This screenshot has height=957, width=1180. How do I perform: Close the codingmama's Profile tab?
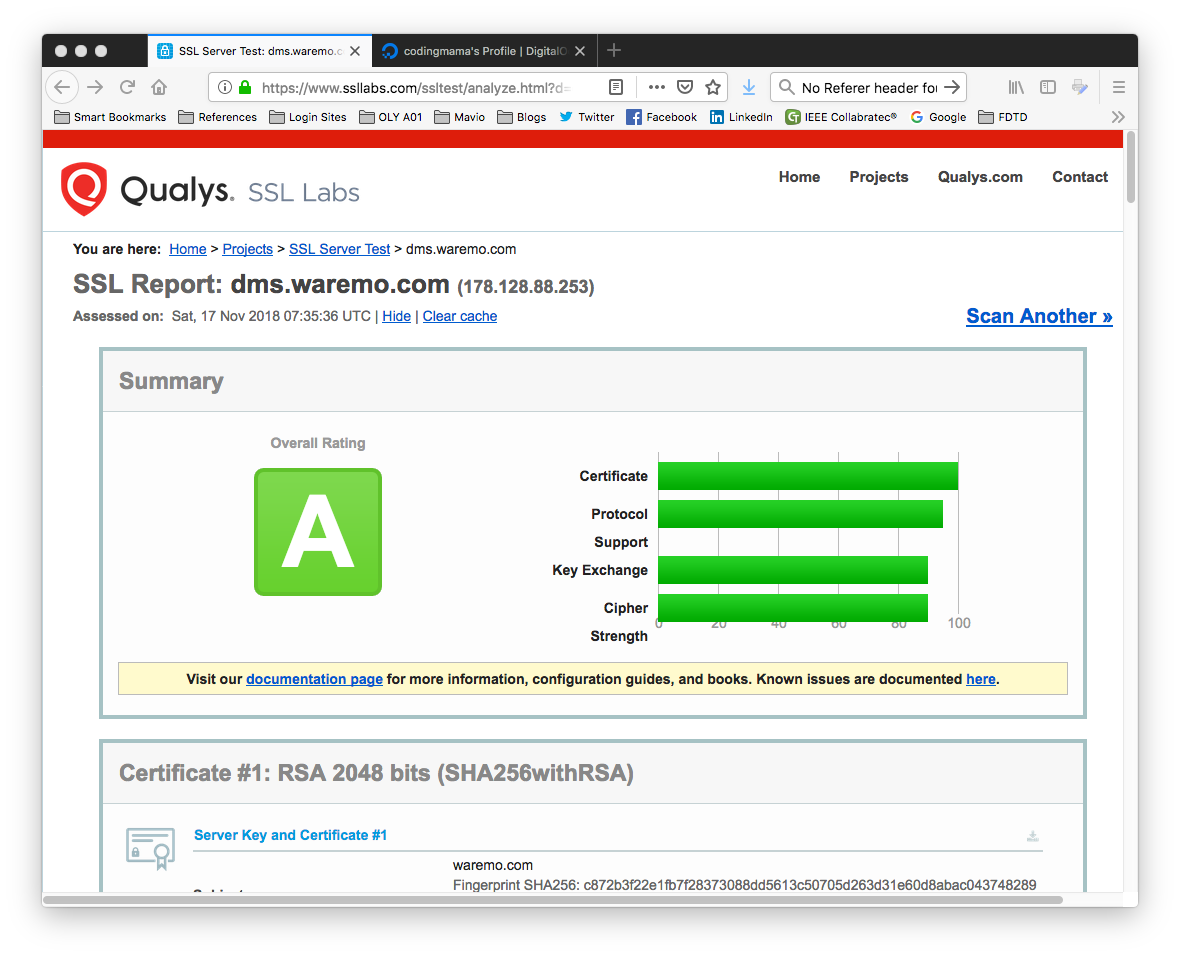click(579, 51)
